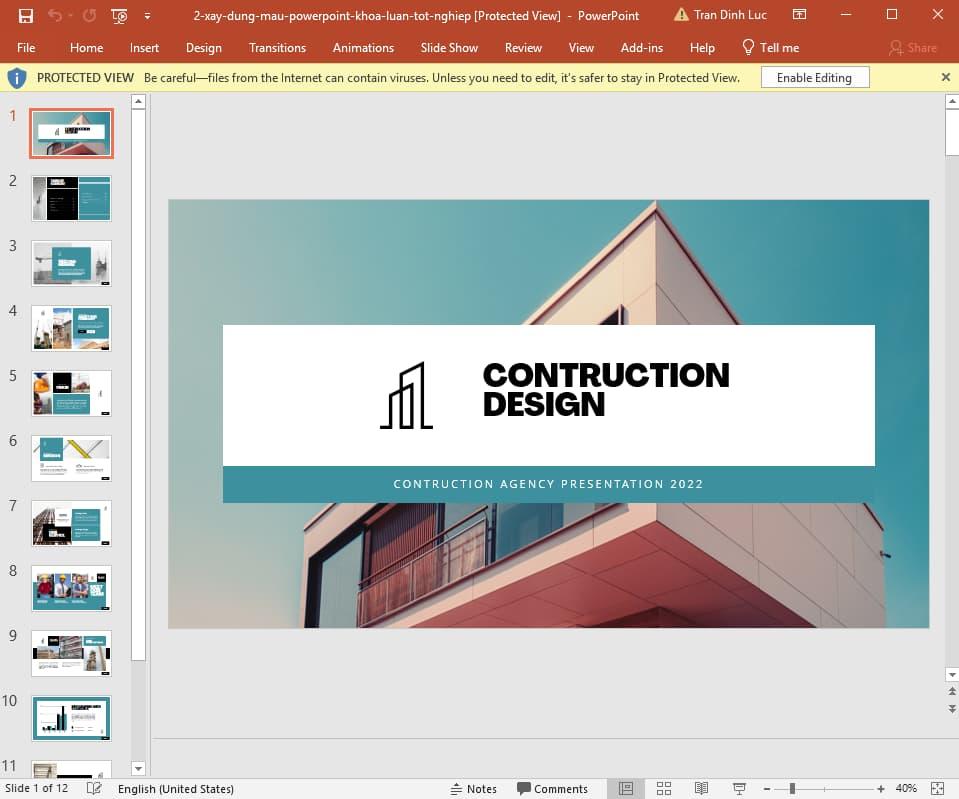Switch to the Animations tab

coord(362,47)
